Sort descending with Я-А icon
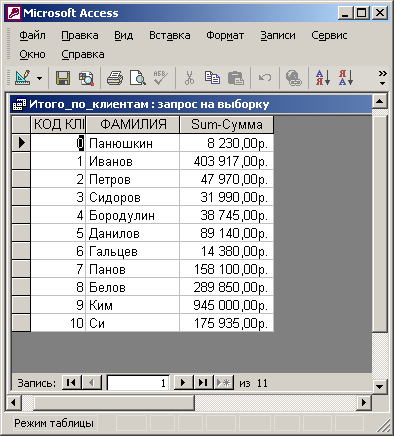The height and width of the screenshot is (436, 394). click(x=346, y=78)
